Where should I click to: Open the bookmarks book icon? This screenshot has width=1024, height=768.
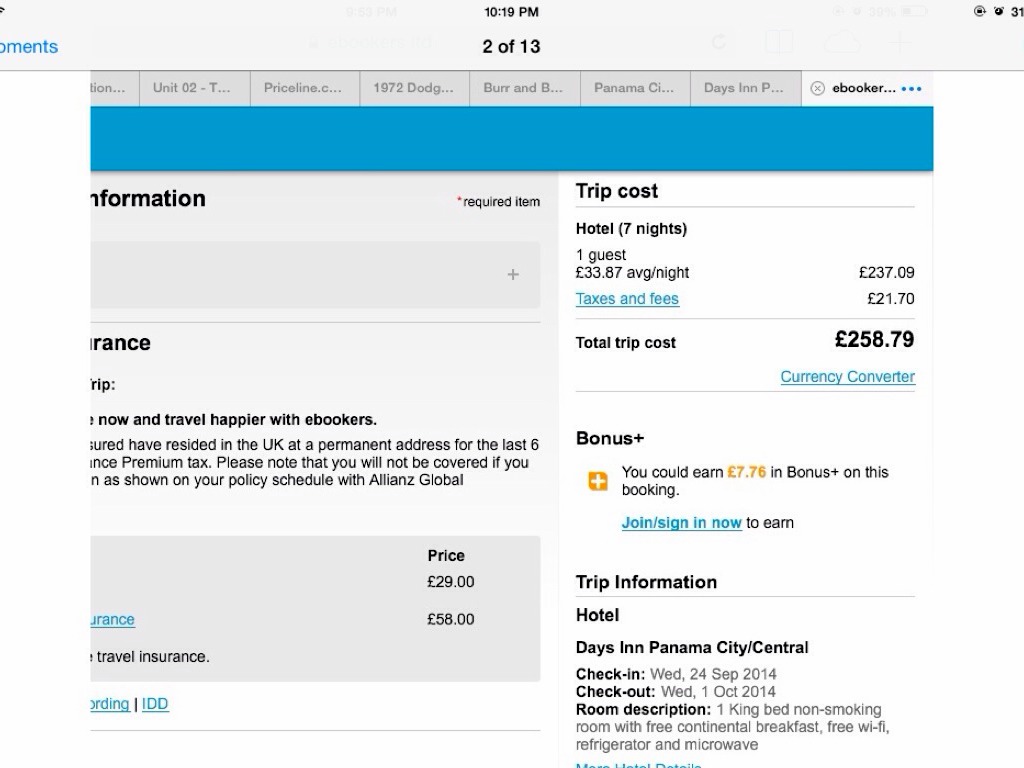[x=778, y=42]
